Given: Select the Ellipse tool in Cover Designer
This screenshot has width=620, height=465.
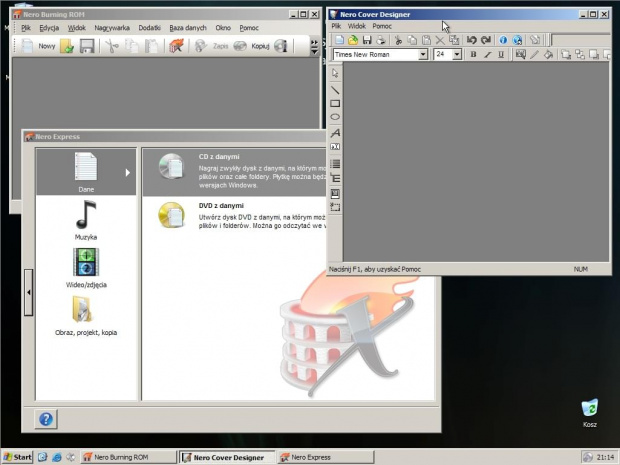Looking at the screenshot, I should coord(335,117).
